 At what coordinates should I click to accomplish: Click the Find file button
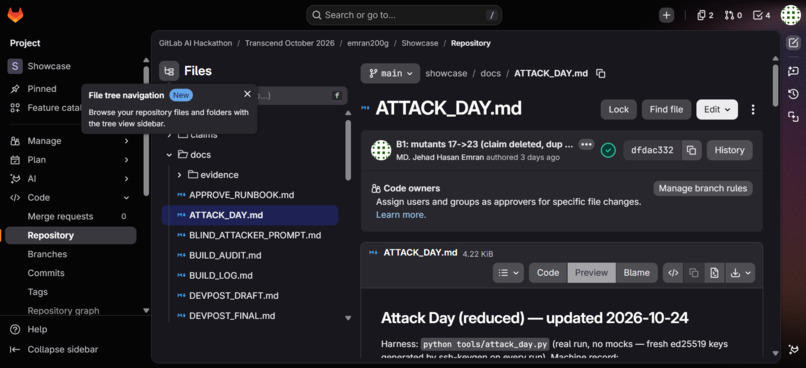pos(666,109)
